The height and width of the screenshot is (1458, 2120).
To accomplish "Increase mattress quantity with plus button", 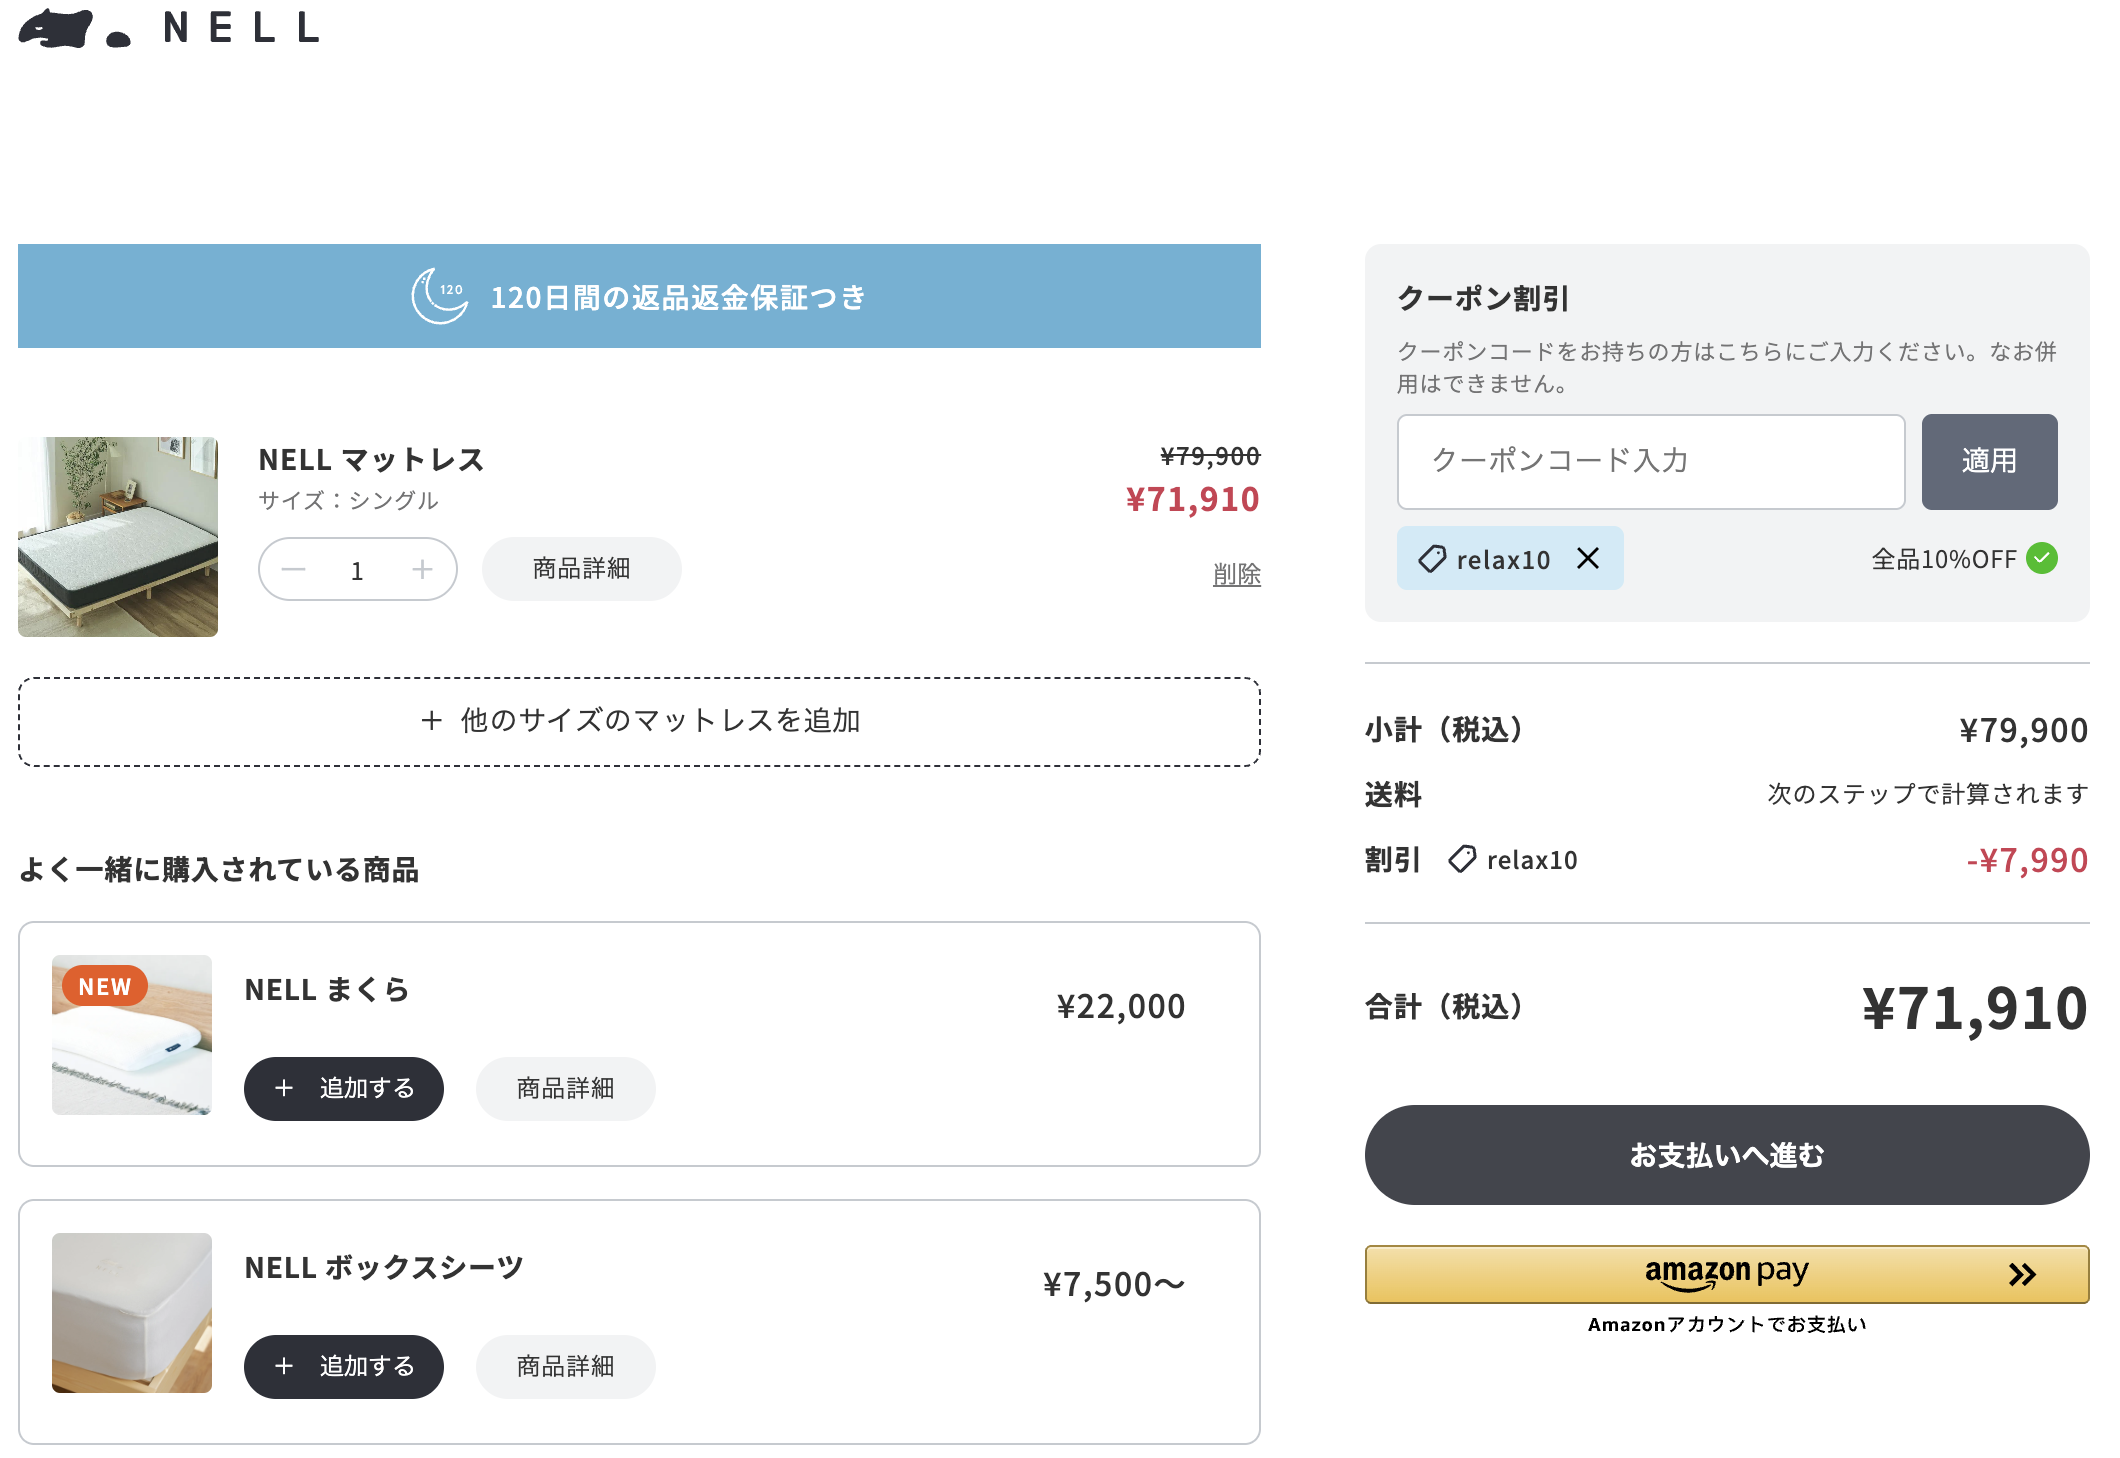I will pyautogui.click(x=423, y=569).
